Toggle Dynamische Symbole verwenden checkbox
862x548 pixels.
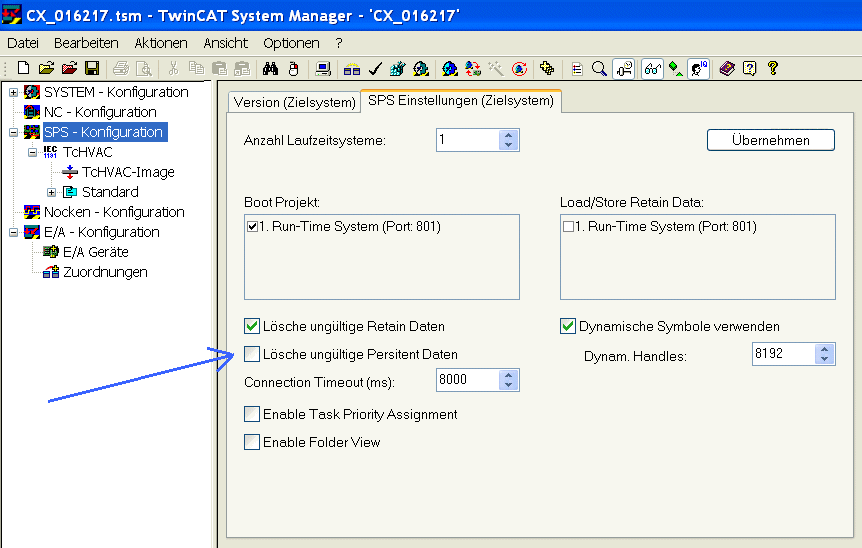(x=568, y=326)
